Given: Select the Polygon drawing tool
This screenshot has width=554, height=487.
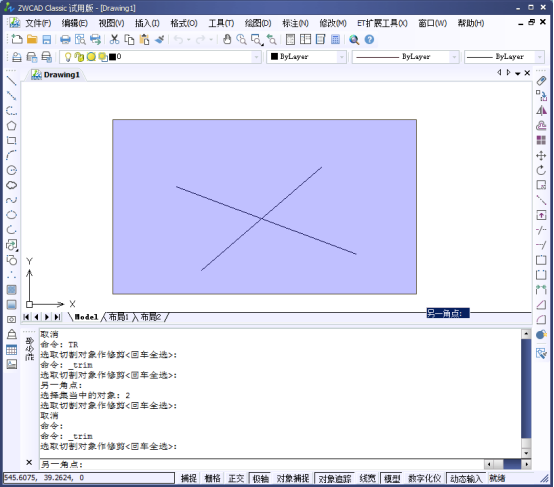Looking at the screenshot, I should click(x=11, y=125).
